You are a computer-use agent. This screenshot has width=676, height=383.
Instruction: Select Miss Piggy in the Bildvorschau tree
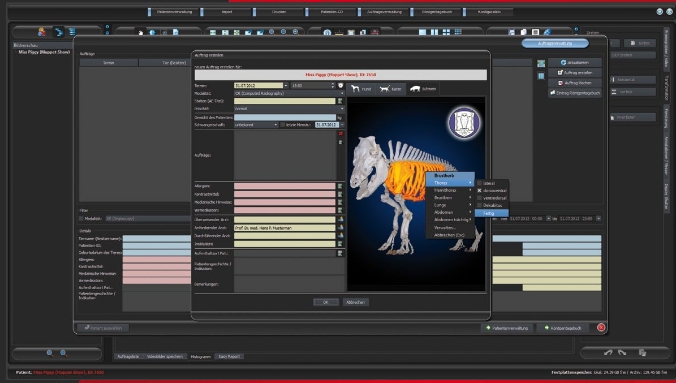click(44, 52)
